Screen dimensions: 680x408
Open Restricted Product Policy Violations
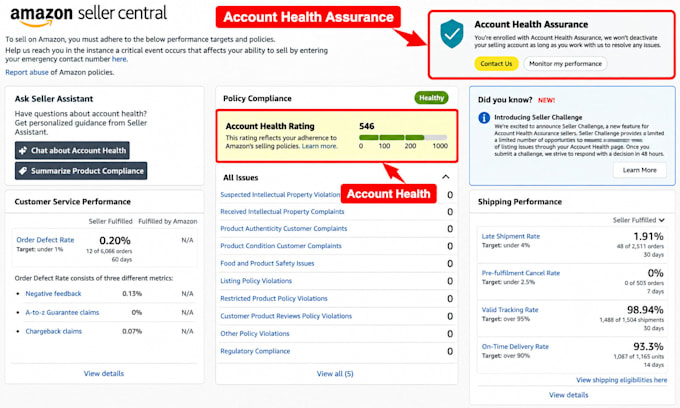point(274,298)
